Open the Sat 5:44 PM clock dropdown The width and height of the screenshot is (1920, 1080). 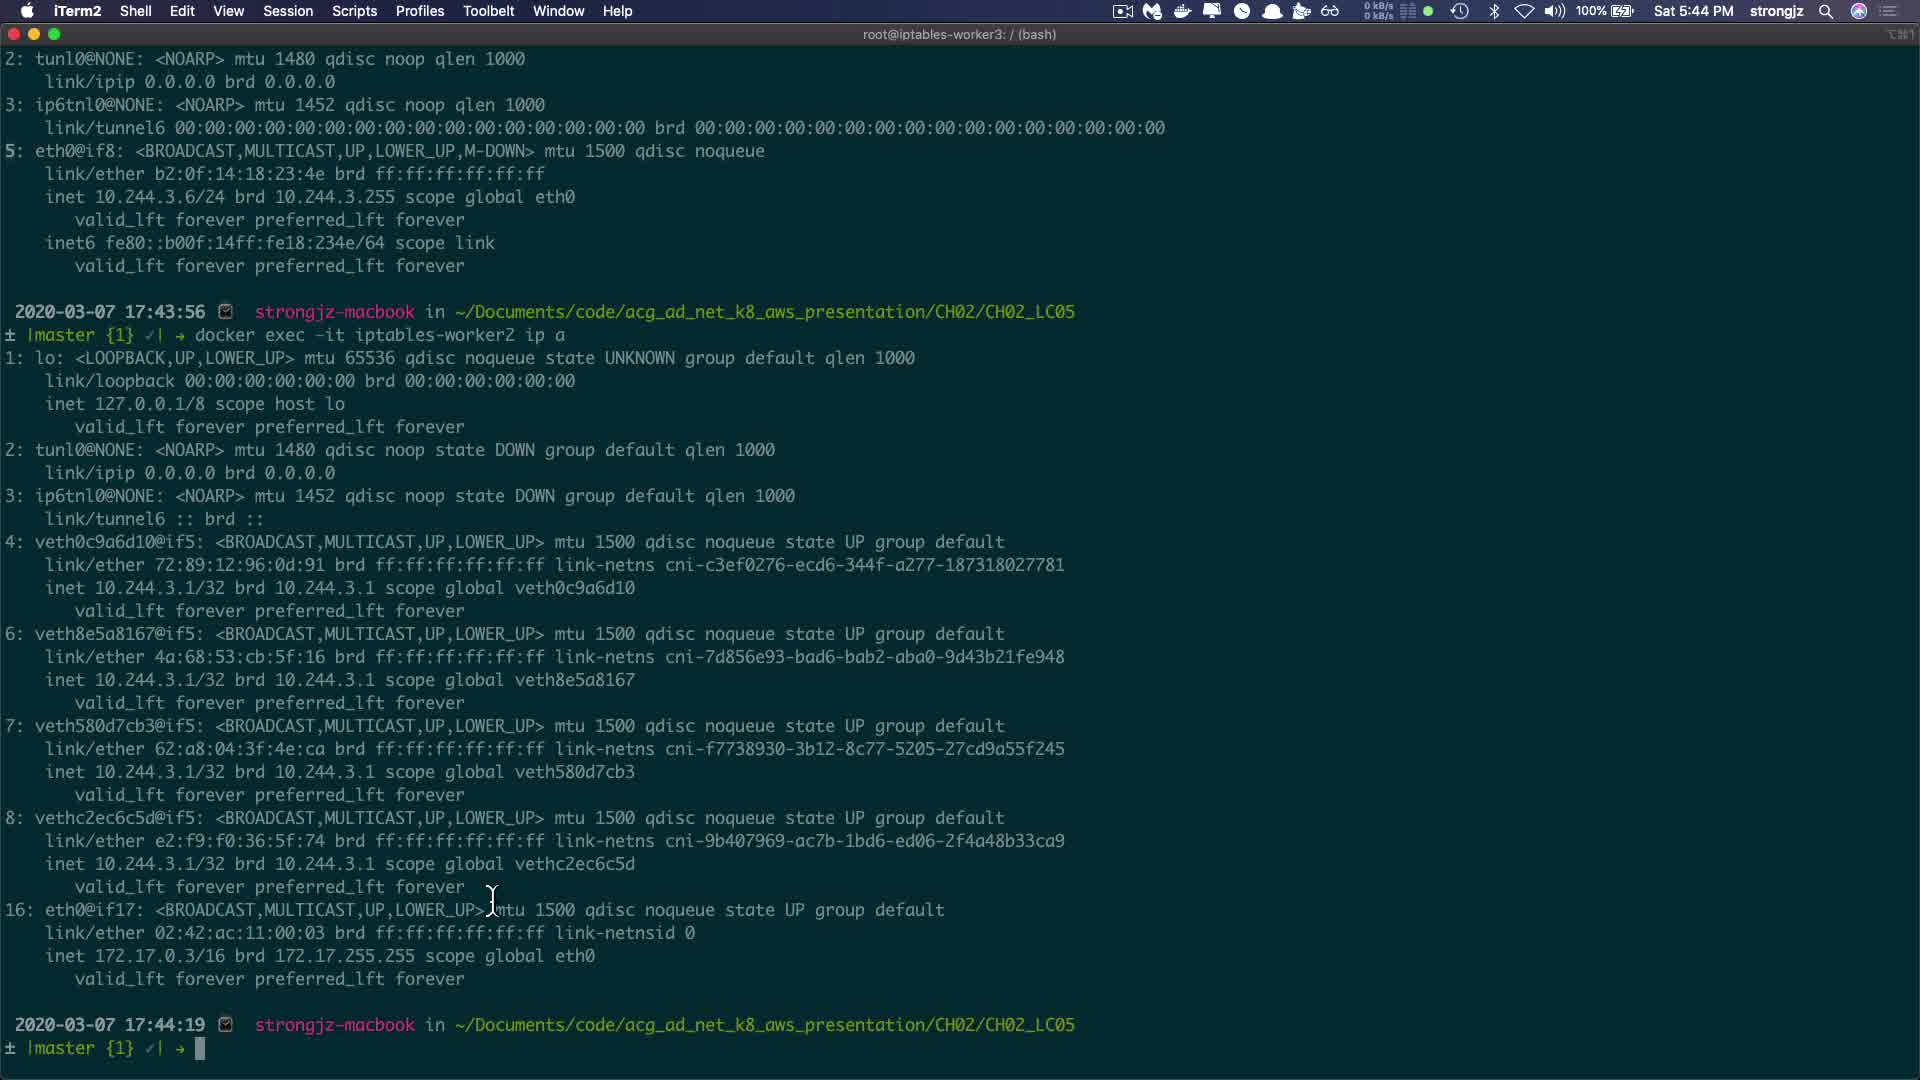pyautogui.click(x=1693, y=11)
